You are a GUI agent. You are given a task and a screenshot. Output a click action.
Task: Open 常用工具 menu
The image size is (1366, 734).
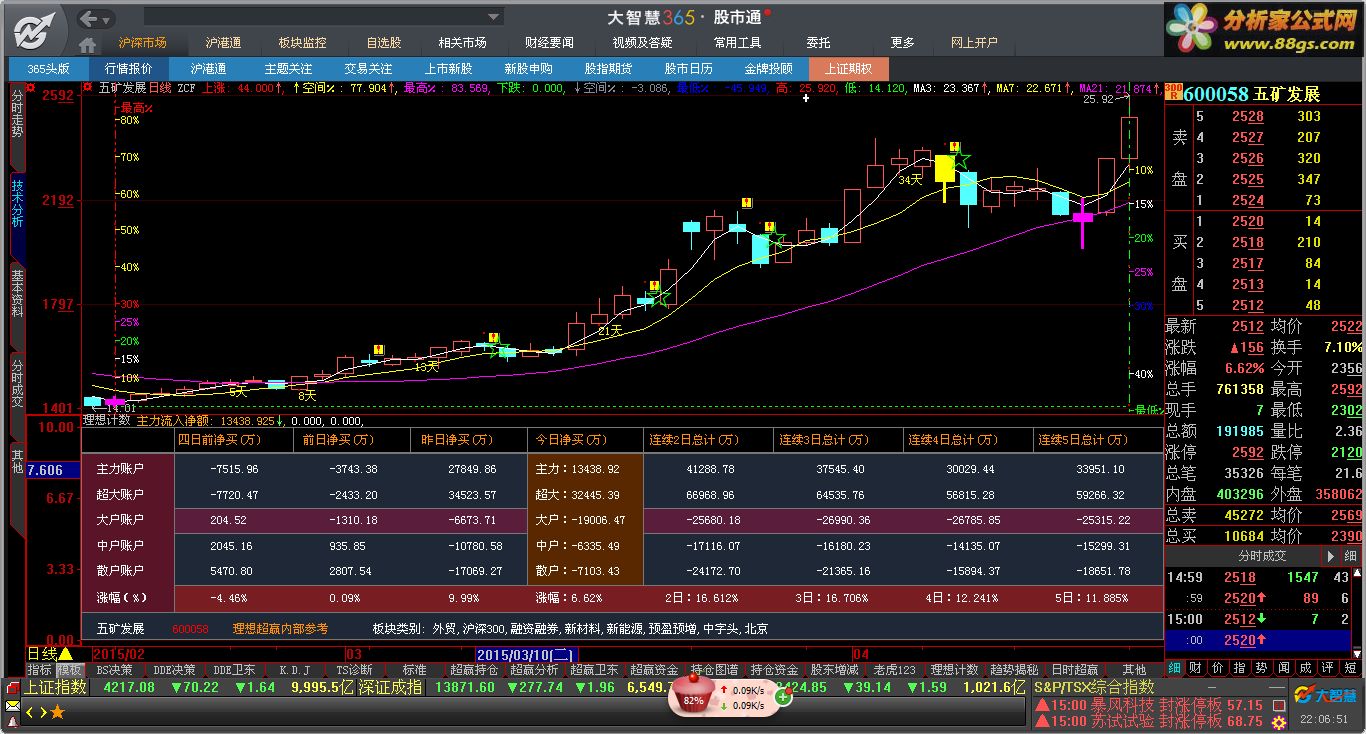(x=737, y=43)
